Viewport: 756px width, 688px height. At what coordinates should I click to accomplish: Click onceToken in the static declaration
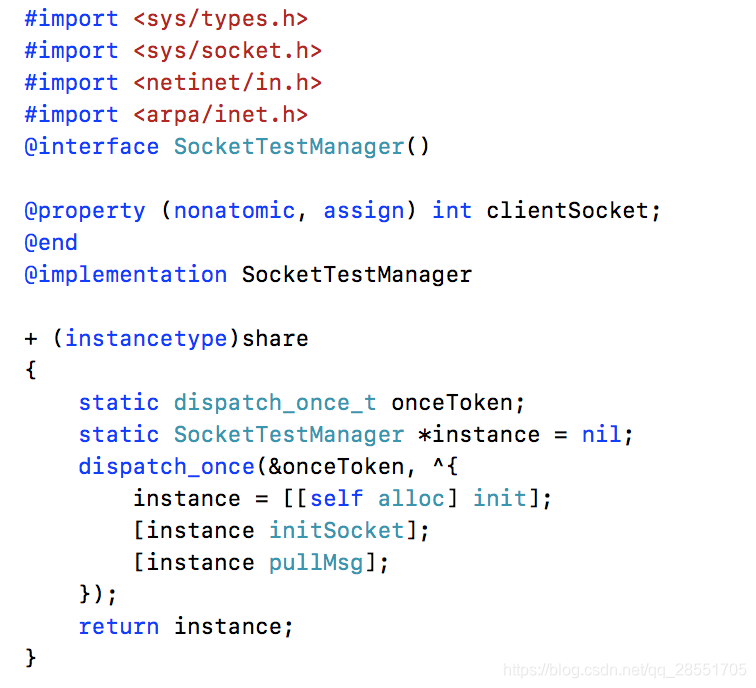[x=452, y=403]
